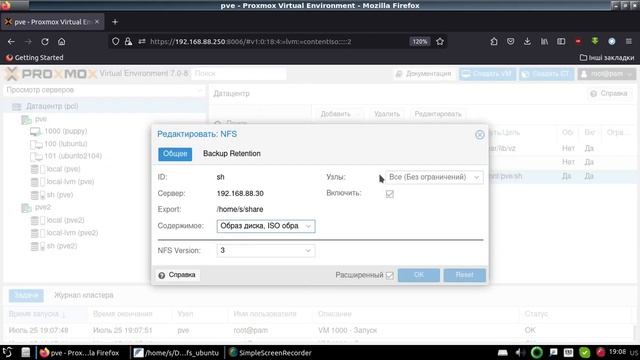The width and height of the screenshot is (640, 360).
Task: Click the site security lock icon
Action: click(128, 41)
